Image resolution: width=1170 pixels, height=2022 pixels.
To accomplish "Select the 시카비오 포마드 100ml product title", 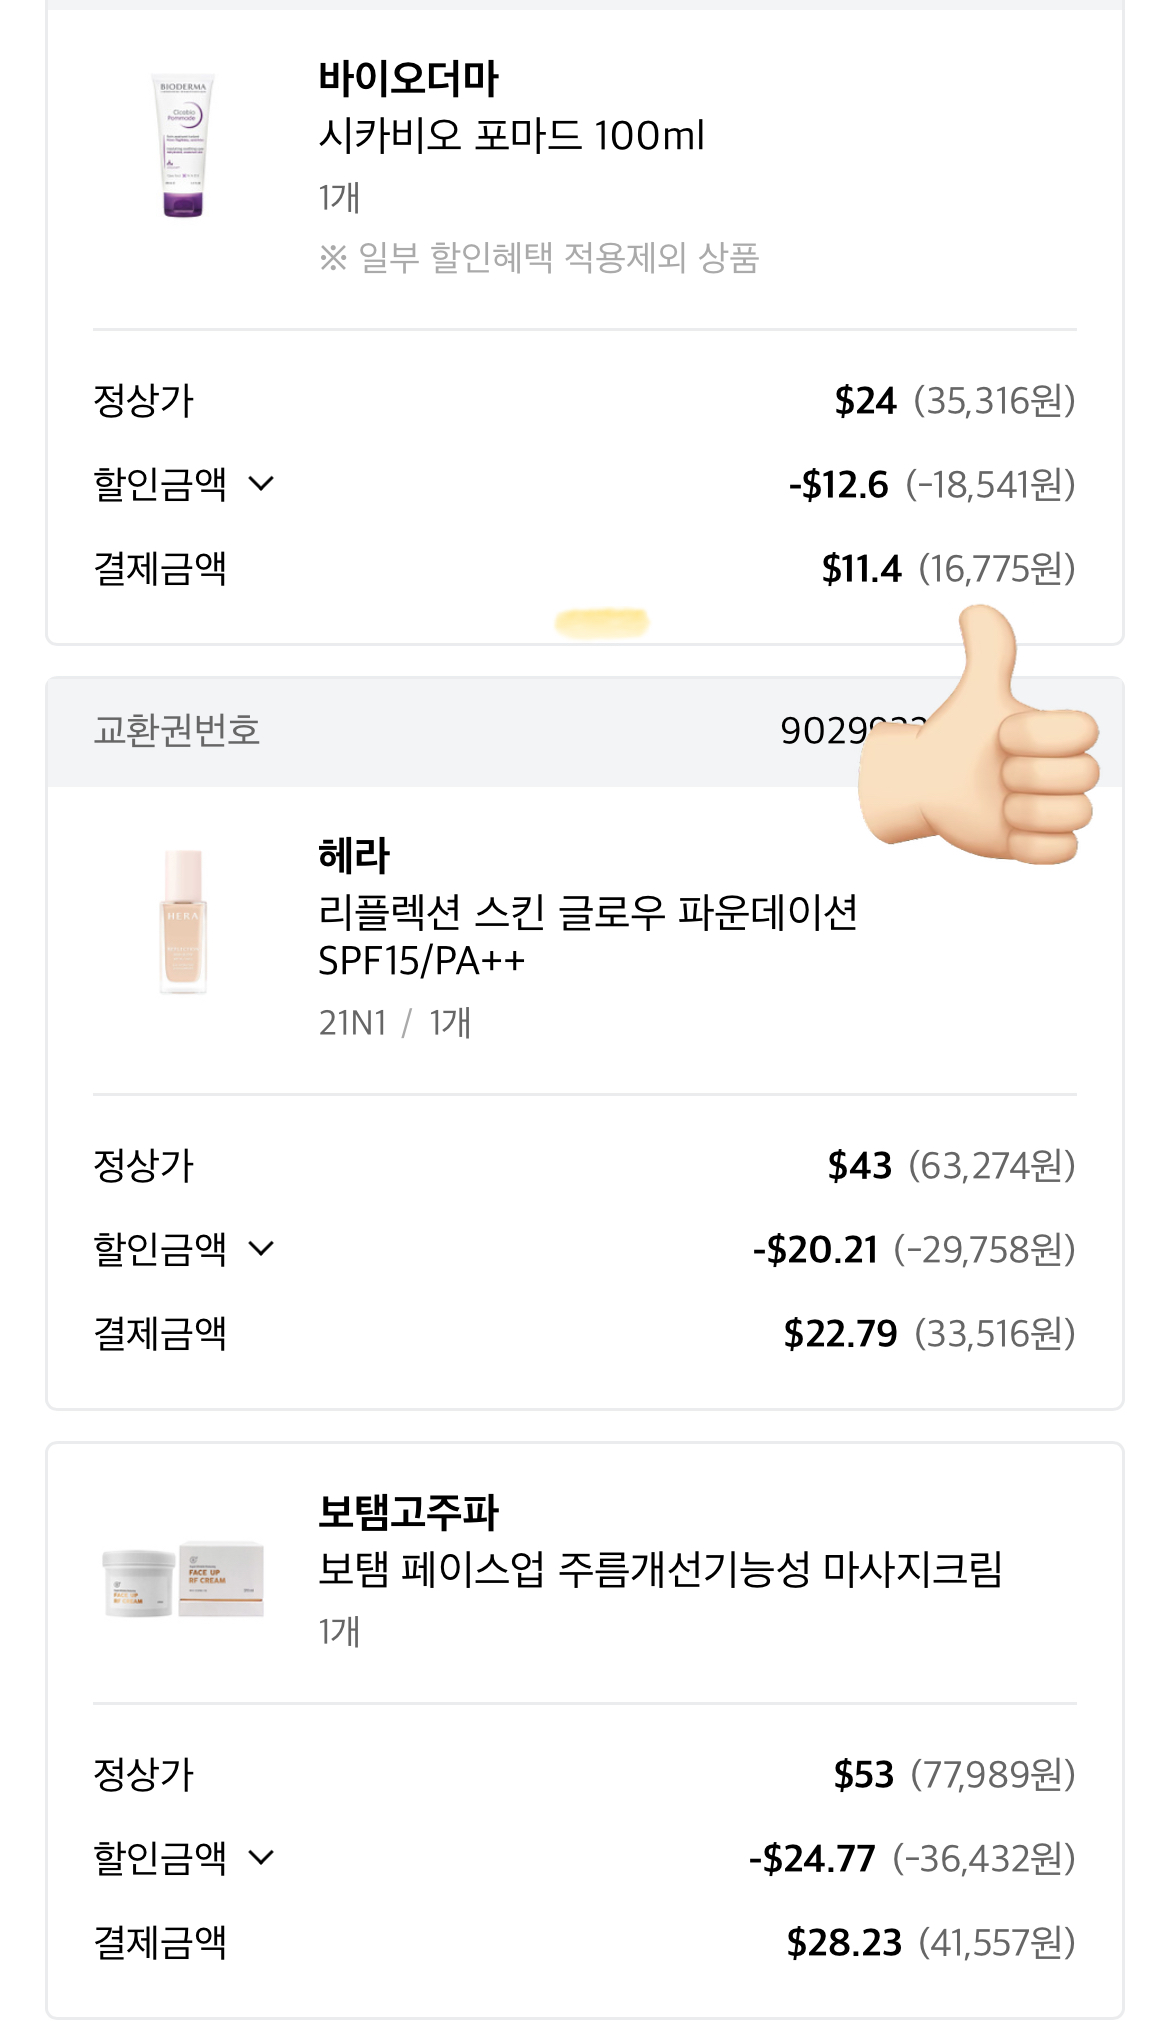I will pos(511,136).
